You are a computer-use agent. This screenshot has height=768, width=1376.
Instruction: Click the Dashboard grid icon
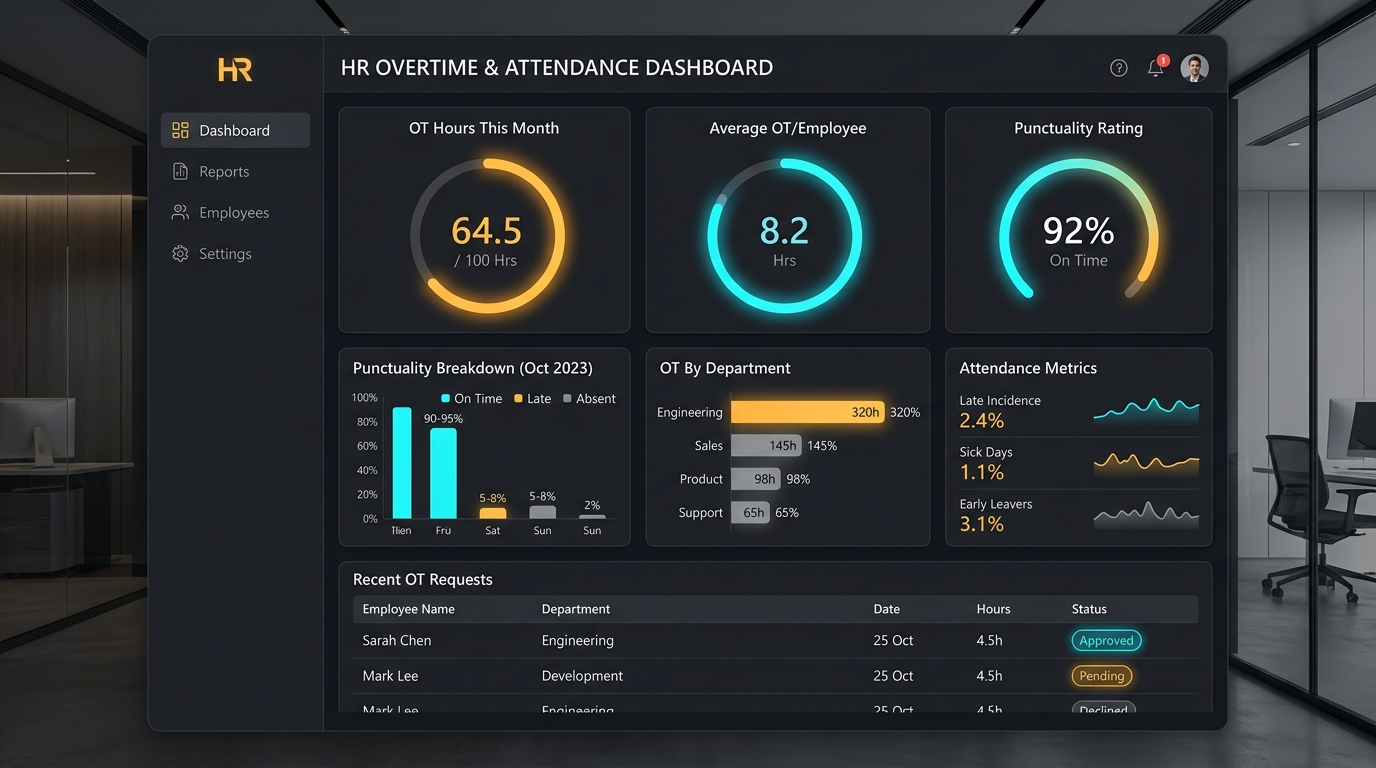pyautogui.click(x=180, y=130)
